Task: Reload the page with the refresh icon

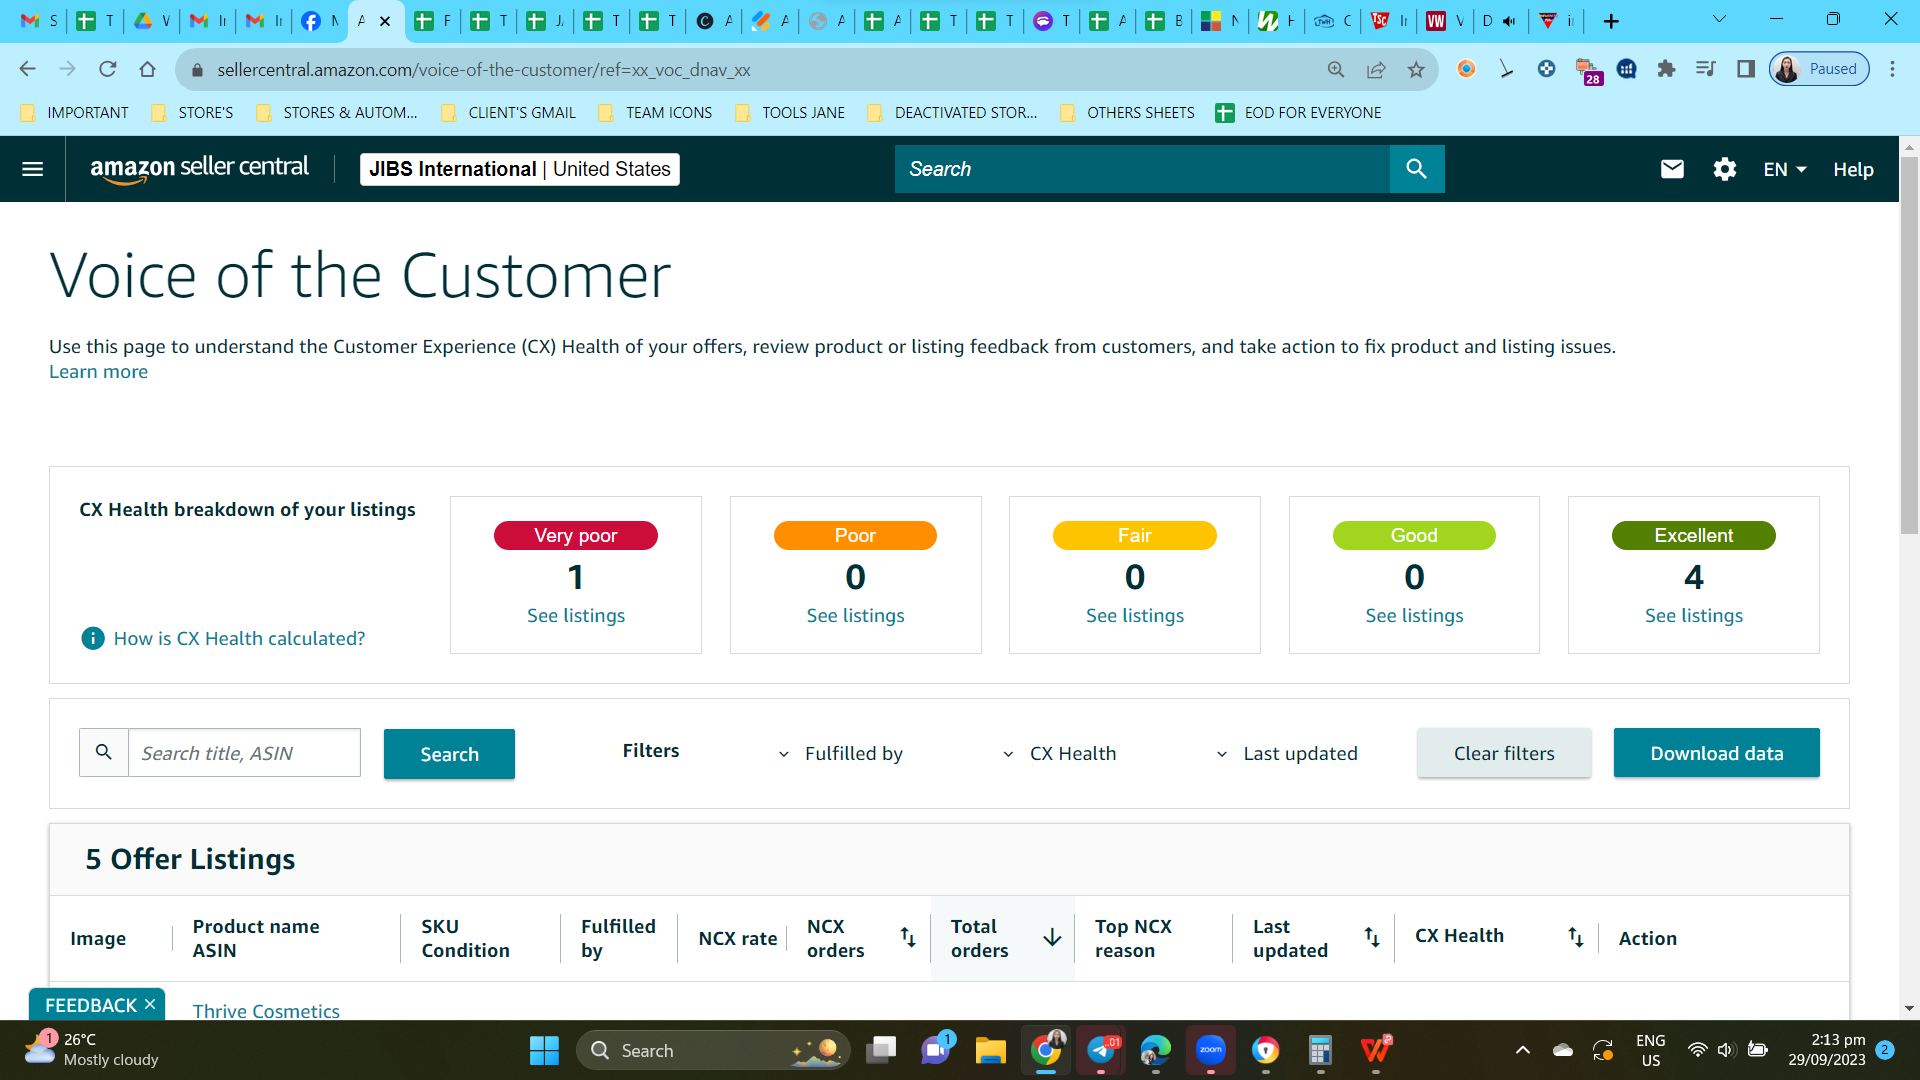Action: (107, 69)
